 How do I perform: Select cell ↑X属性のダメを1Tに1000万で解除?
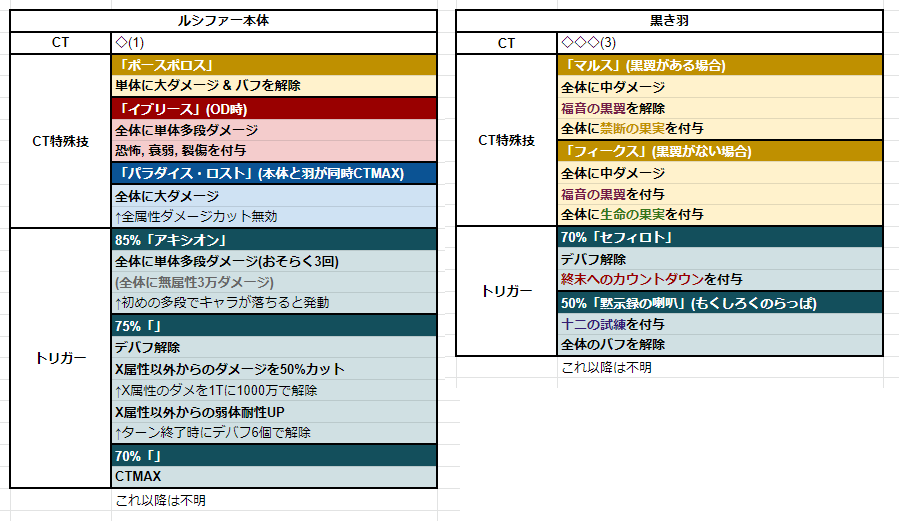274,390
